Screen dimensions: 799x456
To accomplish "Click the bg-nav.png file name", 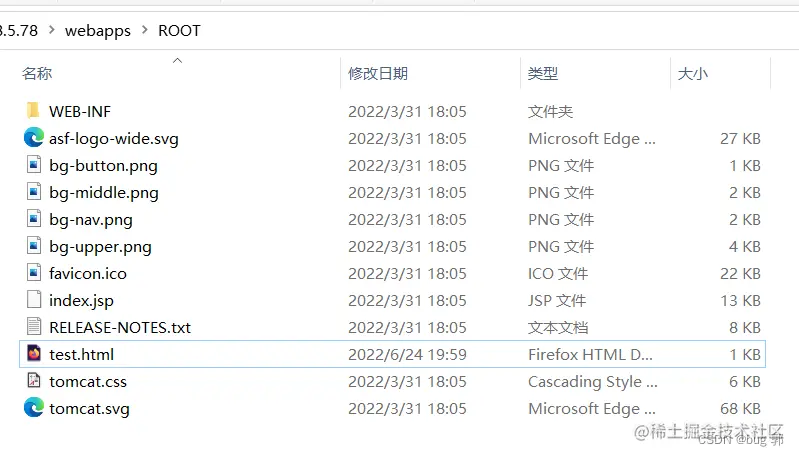I will pos(91,220).
